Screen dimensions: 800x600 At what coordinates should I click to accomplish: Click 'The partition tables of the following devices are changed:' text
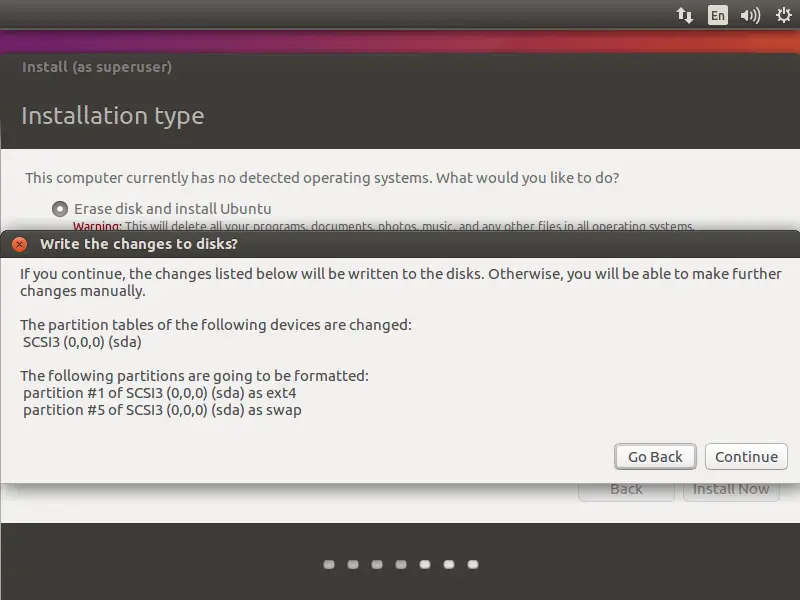tap(216, 325)
